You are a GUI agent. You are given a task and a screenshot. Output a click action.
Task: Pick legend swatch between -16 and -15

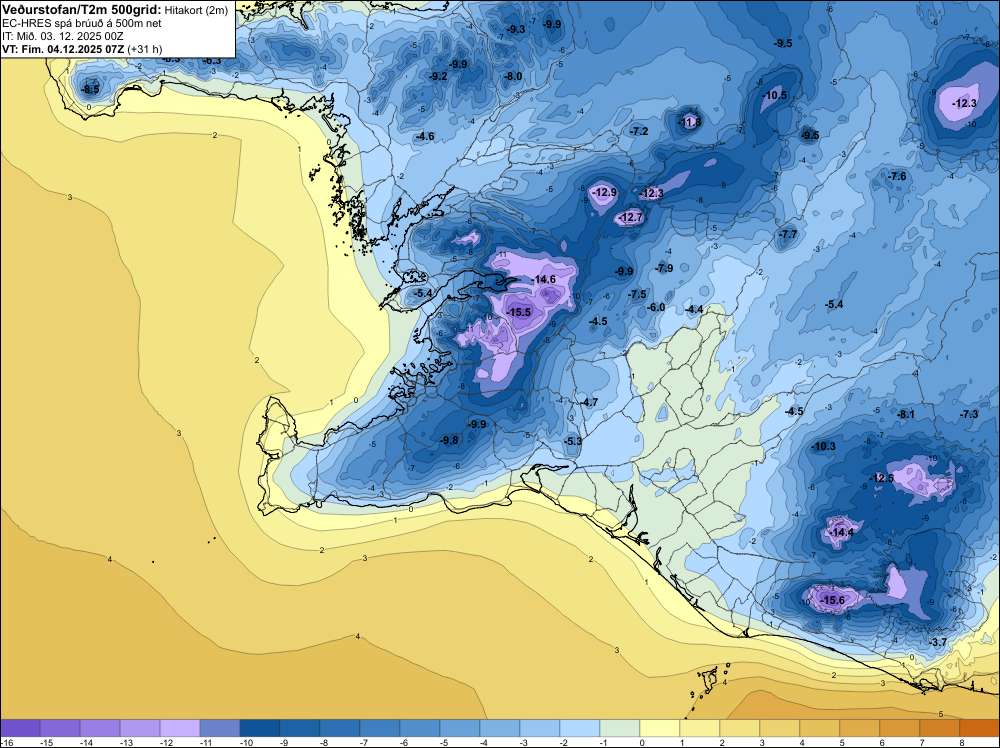point(20,727)
